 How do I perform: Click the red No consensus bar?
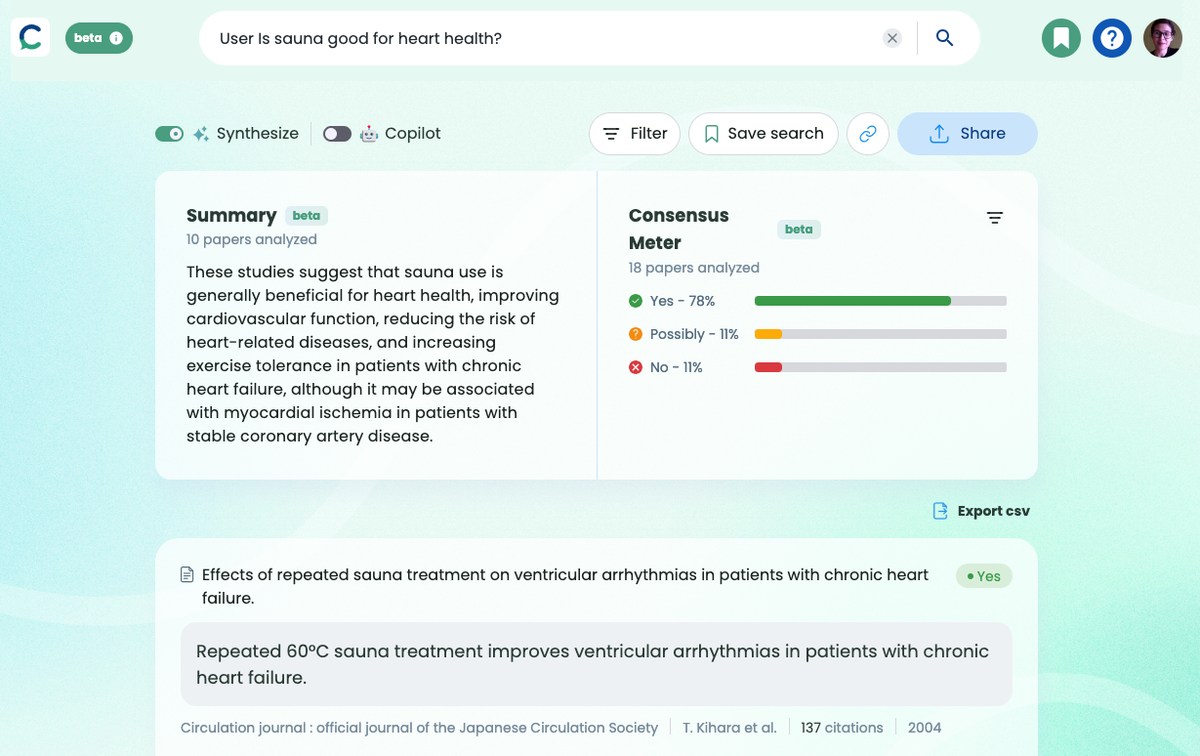coord(768,367)
